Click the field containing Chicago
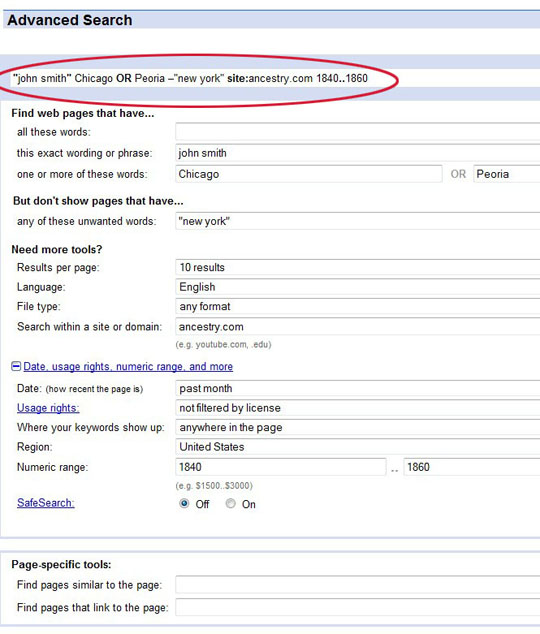540x634 pixels. pyautogui.click(x=309, y=174)
